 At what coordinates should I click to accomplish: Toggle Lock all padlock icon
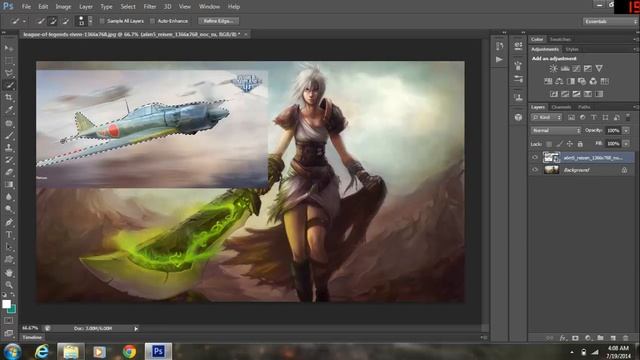580,144
